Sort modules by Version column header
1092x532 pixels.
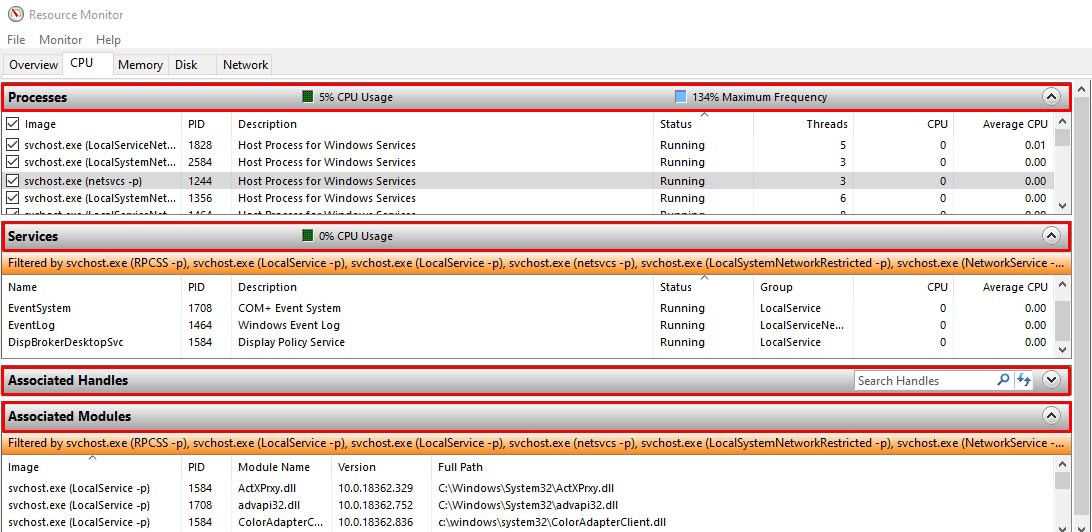point(382,467)
